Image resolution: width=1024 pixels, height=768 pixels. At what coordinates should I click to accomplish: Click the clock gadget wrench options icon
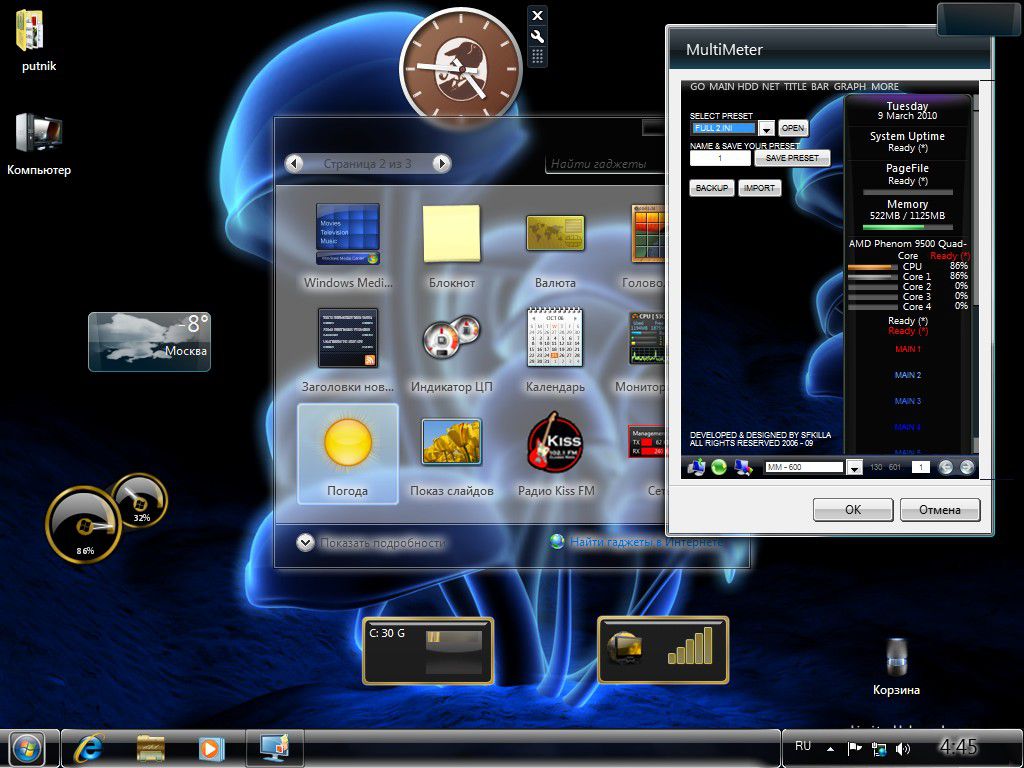point(537,35)
